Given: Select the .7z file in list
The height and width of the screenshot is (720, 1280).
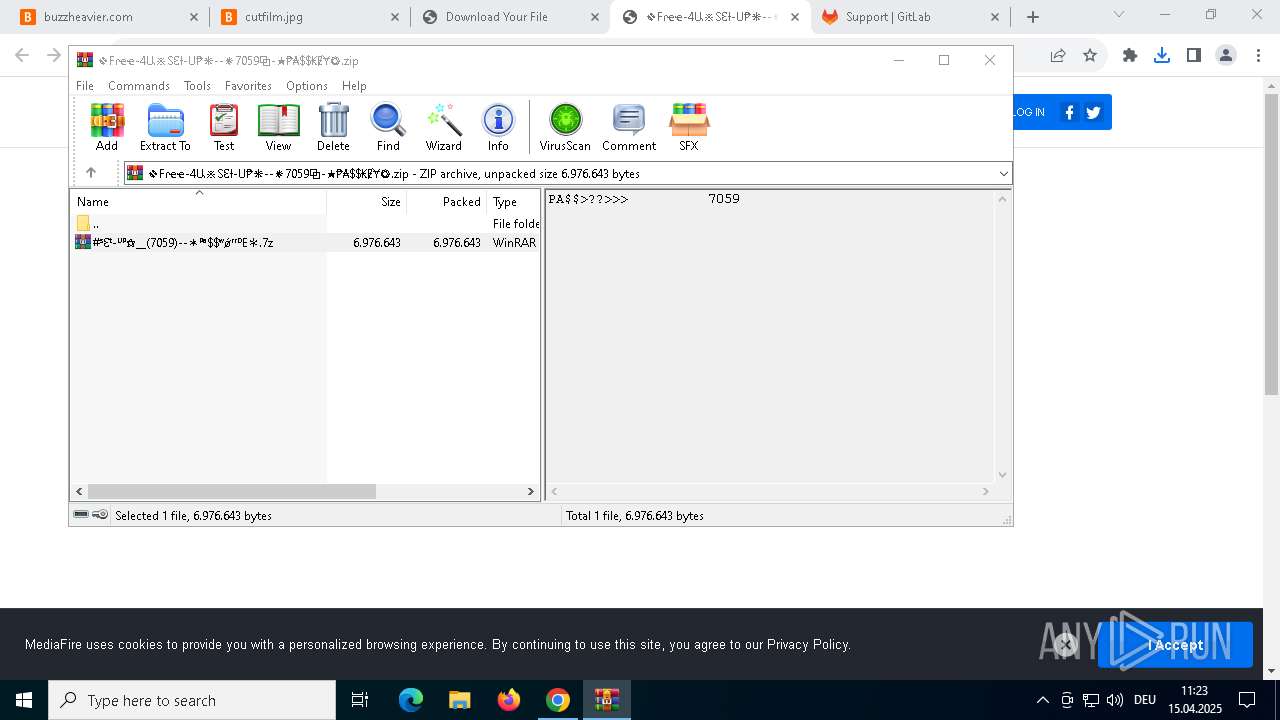Looking at the screenshot, I should [305, 242].
